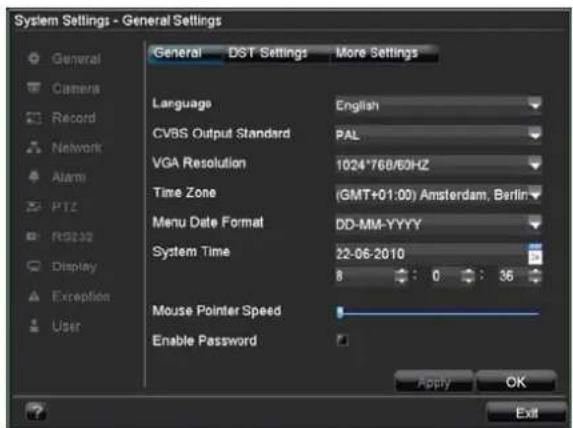Open Network settings menu entry
Viewport: 573px width, 428px height.
(x=77, y=148)
